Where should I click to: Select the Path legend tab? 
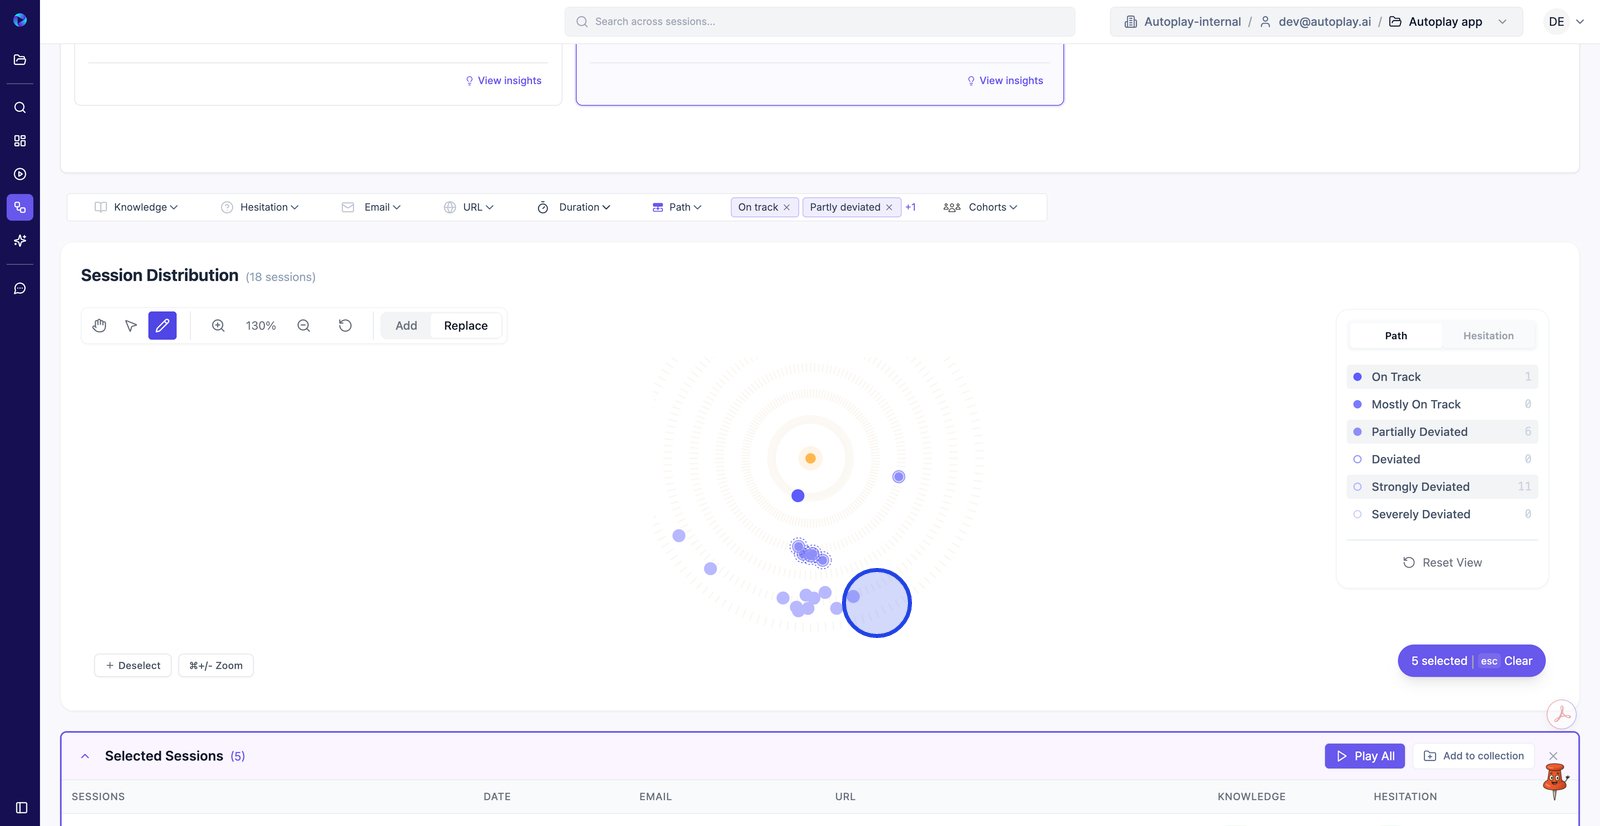tap(1396, 336)
